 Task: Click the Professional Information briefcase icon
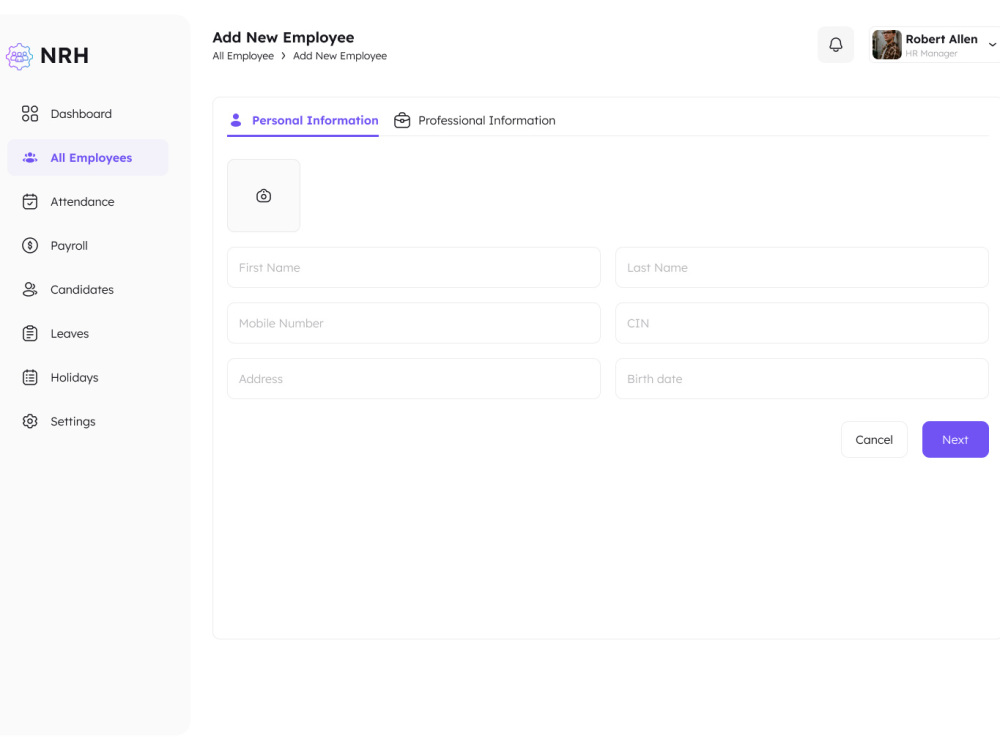coord(402,120)
